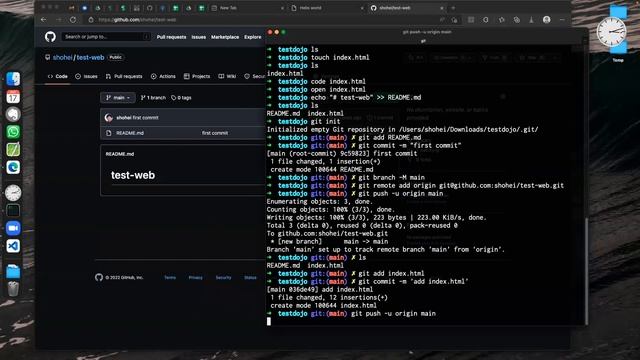Viewport: 640px width, 360px height.
Task: Click Issues in GitHub header navigation
Action: [199, 37]
